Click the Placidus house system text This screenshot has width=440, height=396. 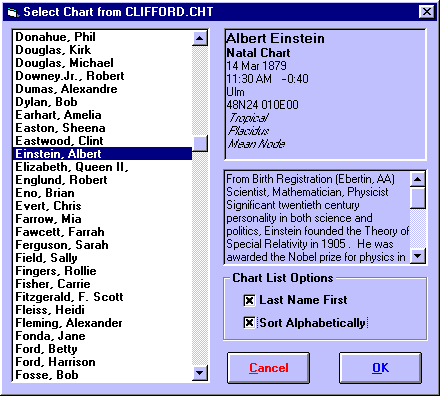click(249, 131)
